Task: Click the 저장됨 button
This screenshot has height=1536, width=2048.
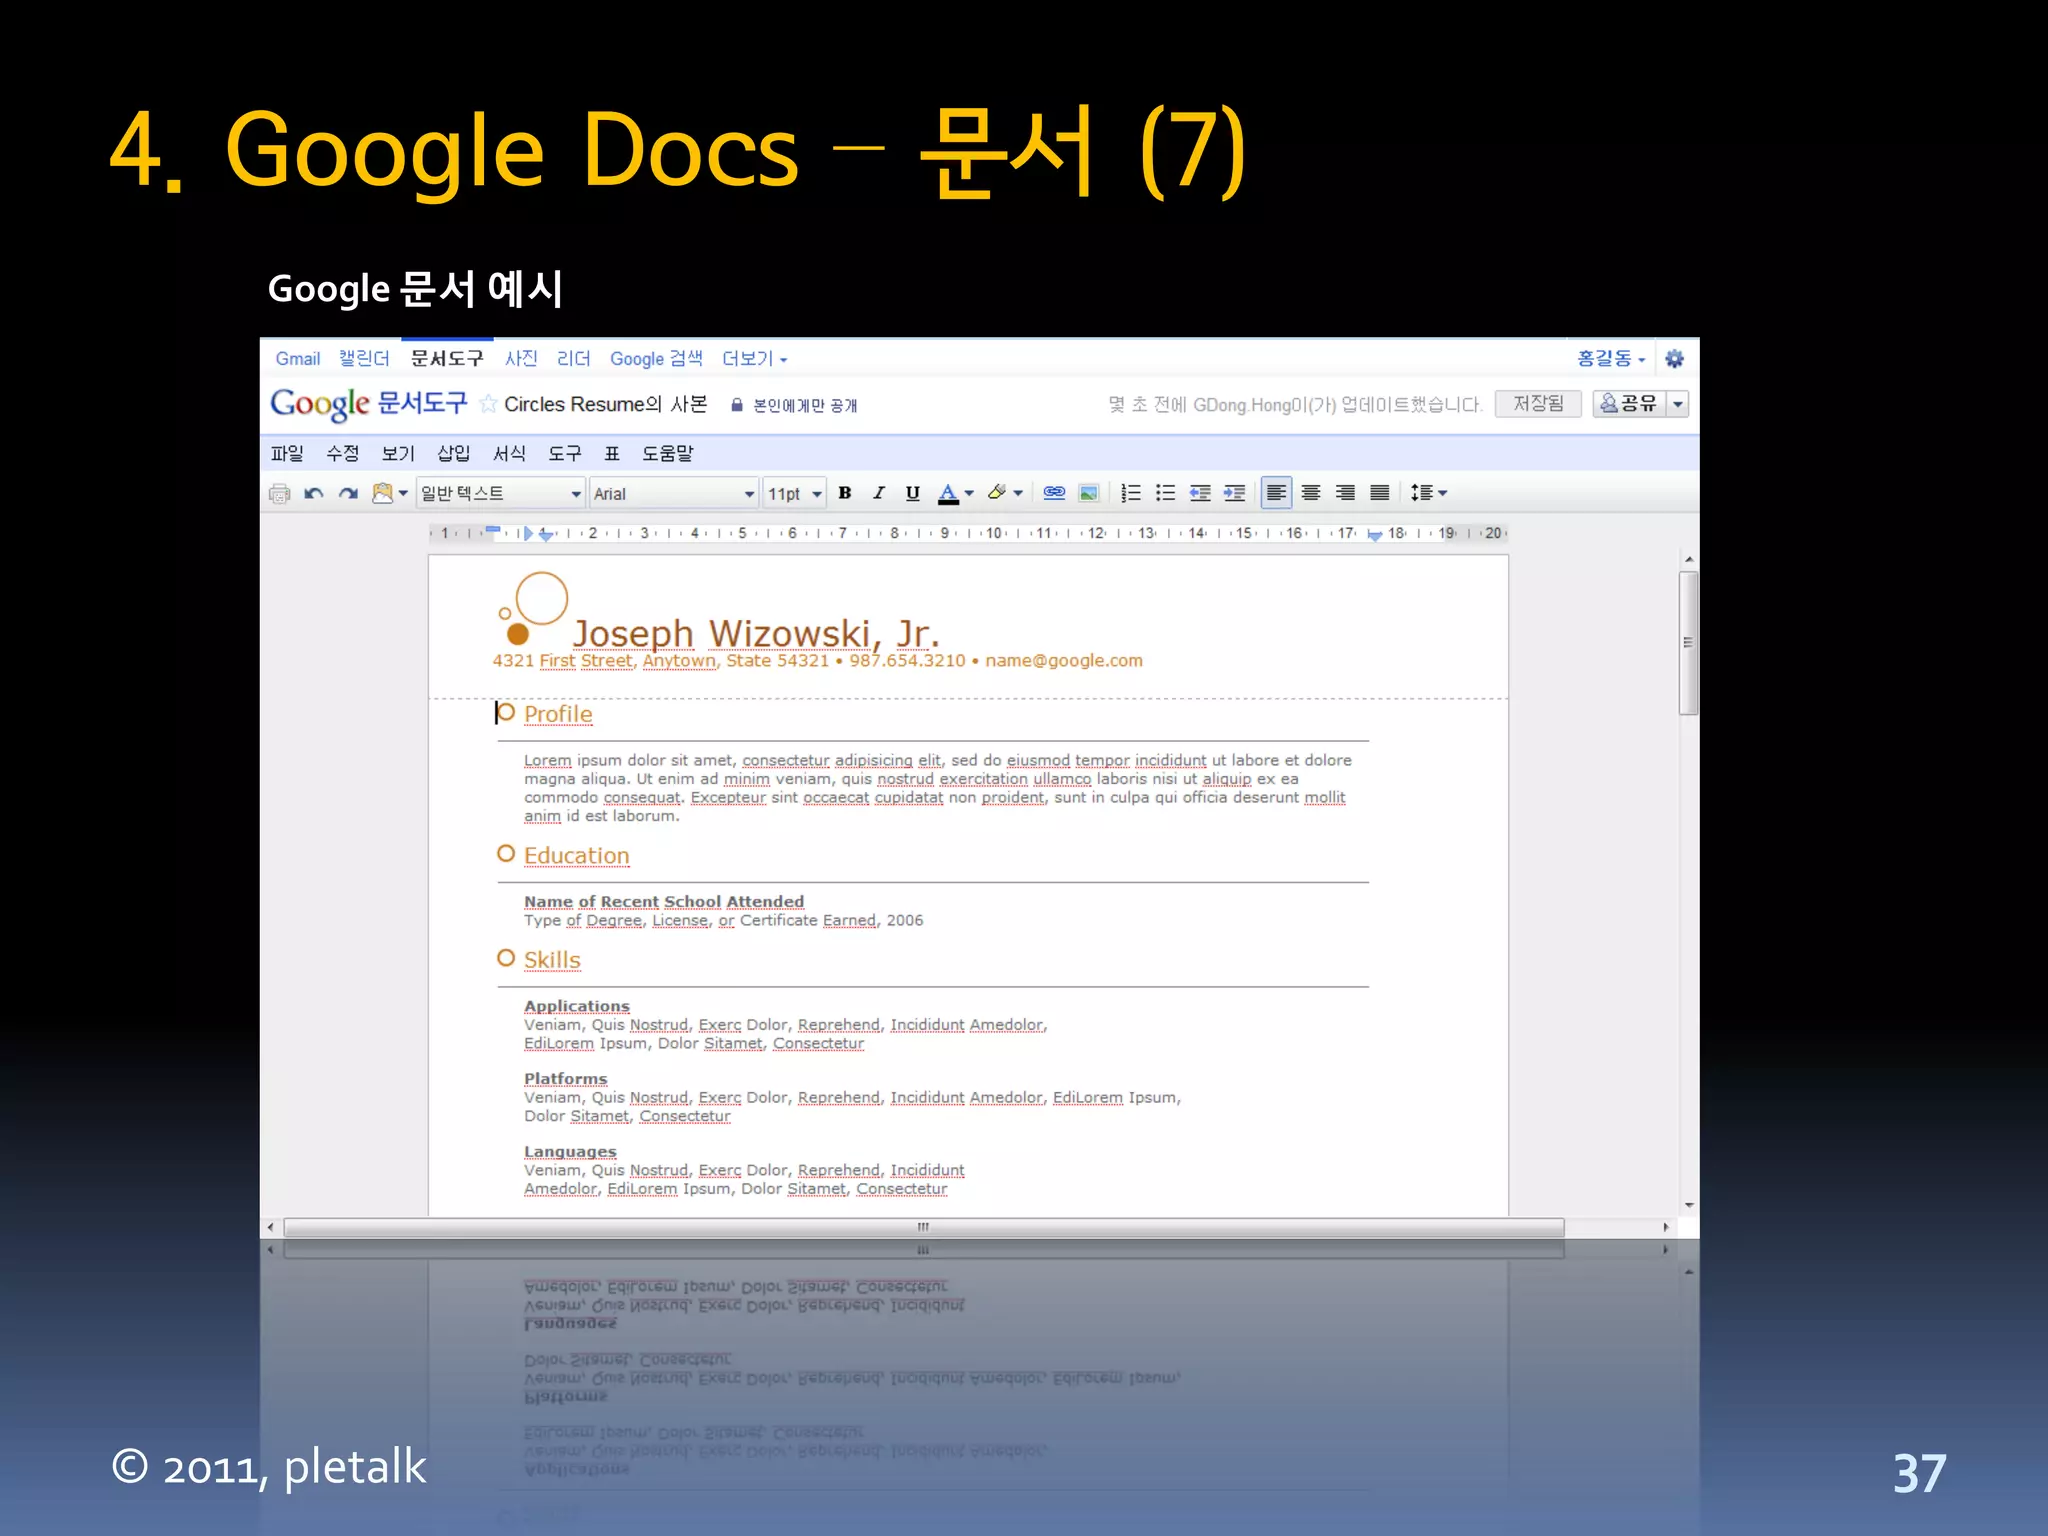Action: click(1538, 404)
